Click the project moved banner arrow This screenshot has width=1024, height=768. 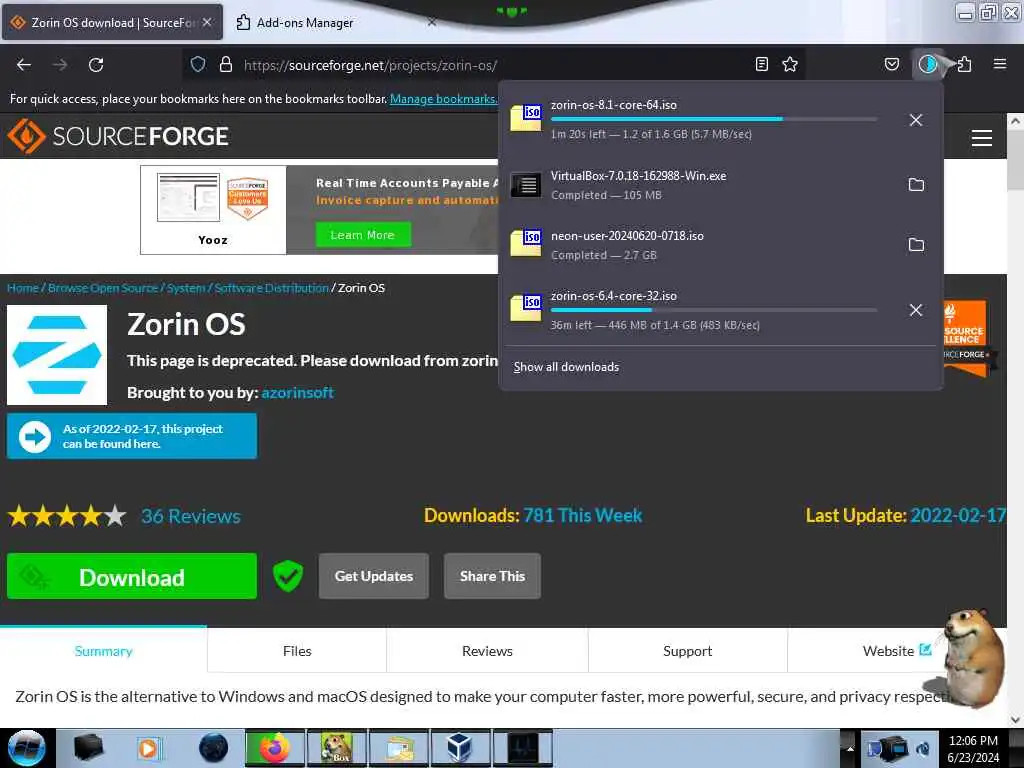35,437
